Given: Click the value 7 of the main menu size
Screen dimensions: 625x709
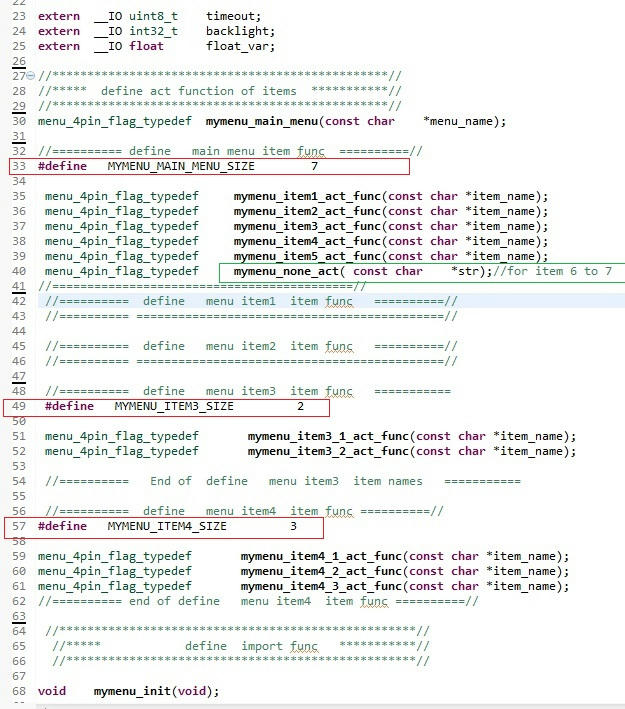Looking at the screenshot, I should (314, 166).
